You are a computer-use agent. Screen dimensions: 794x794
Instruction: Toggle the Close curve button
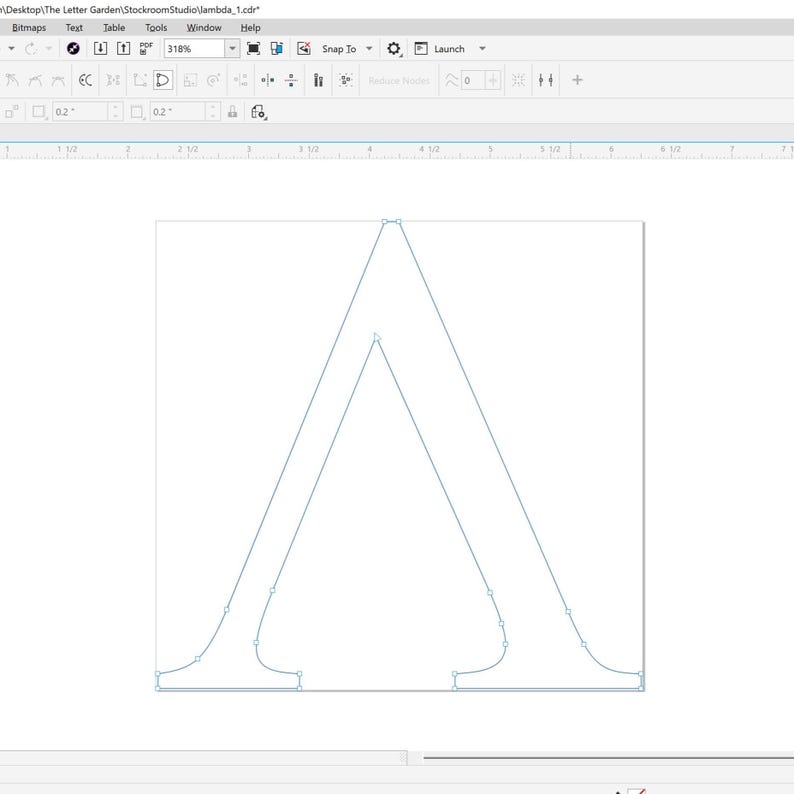tap(163, 80)
